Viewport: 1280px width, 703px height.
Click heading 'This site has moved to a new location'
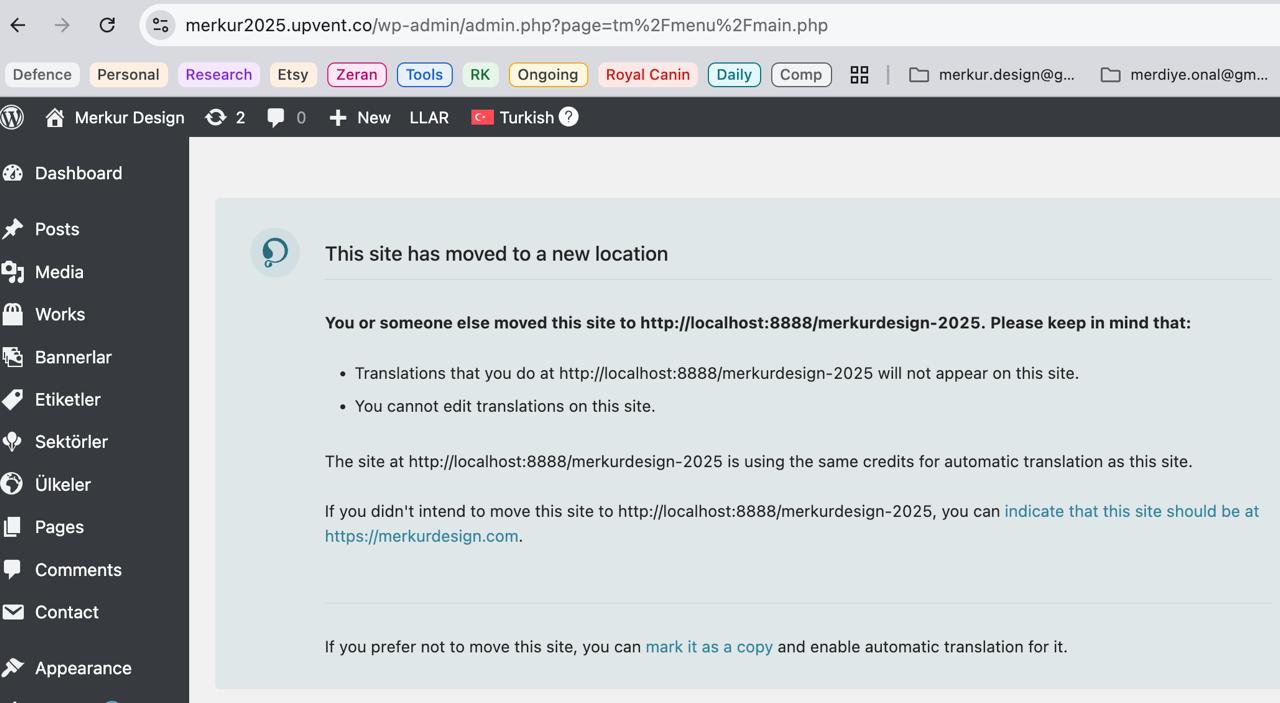(496, 254)
